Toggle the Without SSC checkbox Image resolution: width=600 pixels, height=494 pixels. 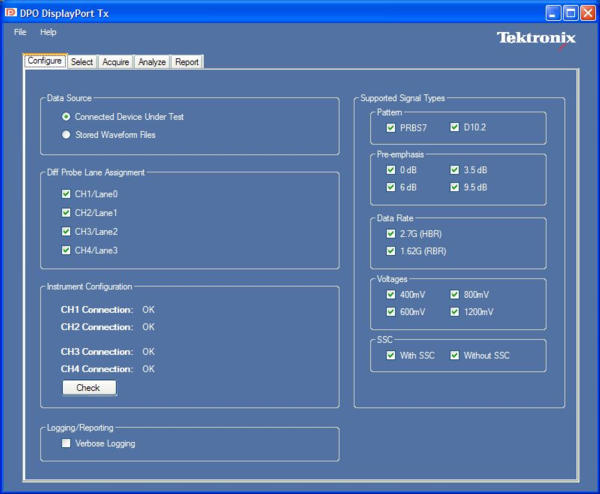[x=455, y=355]
